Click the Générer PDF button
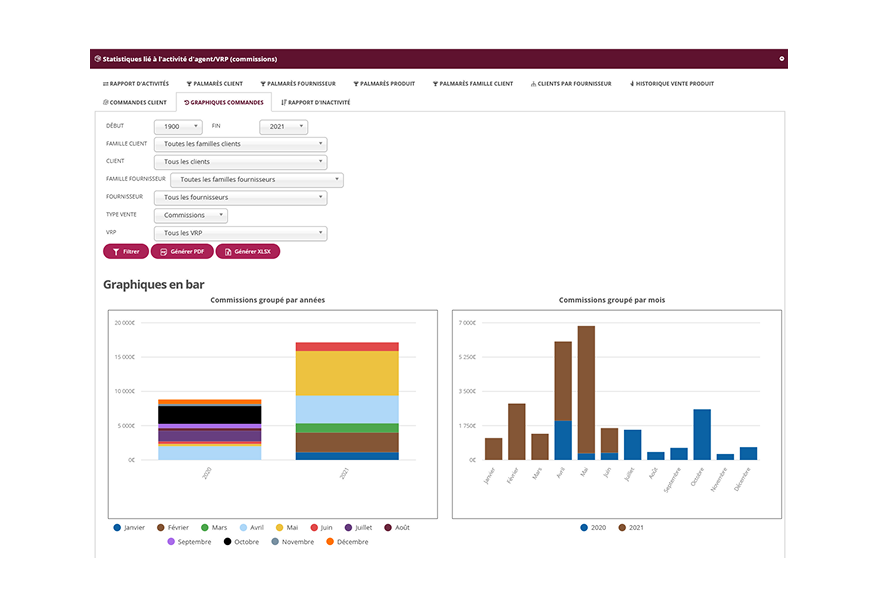Viewport: 878px width, 606px height. pos(182,252)
